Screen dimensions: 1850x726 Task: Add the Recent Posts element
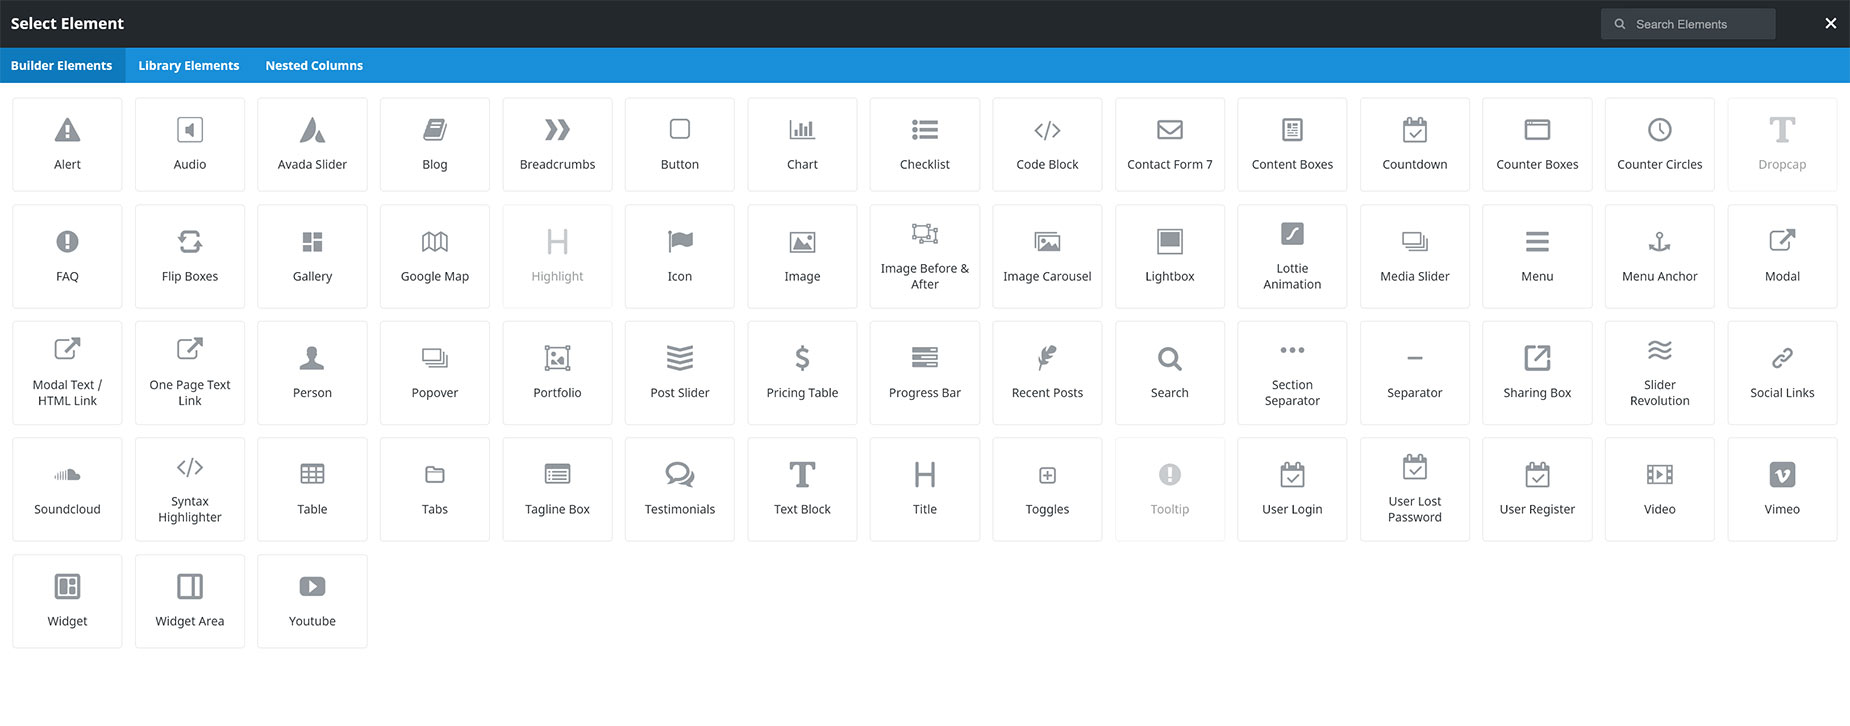[1047, 373]
